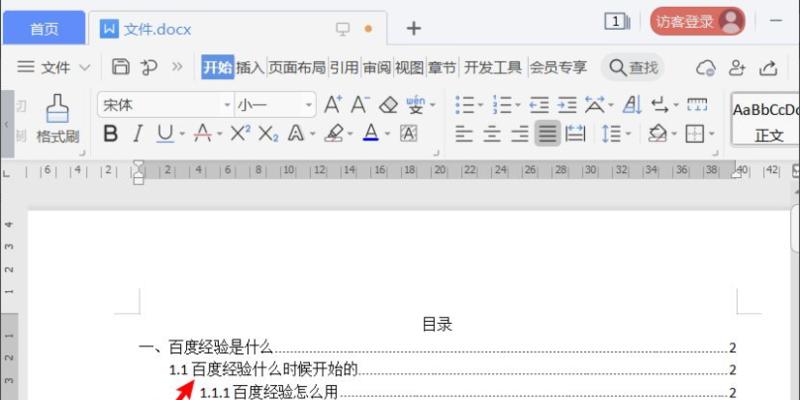The width and height of the screenshot is (800, 400).
Task: Click the share export icon
Action: click(768, 67)
